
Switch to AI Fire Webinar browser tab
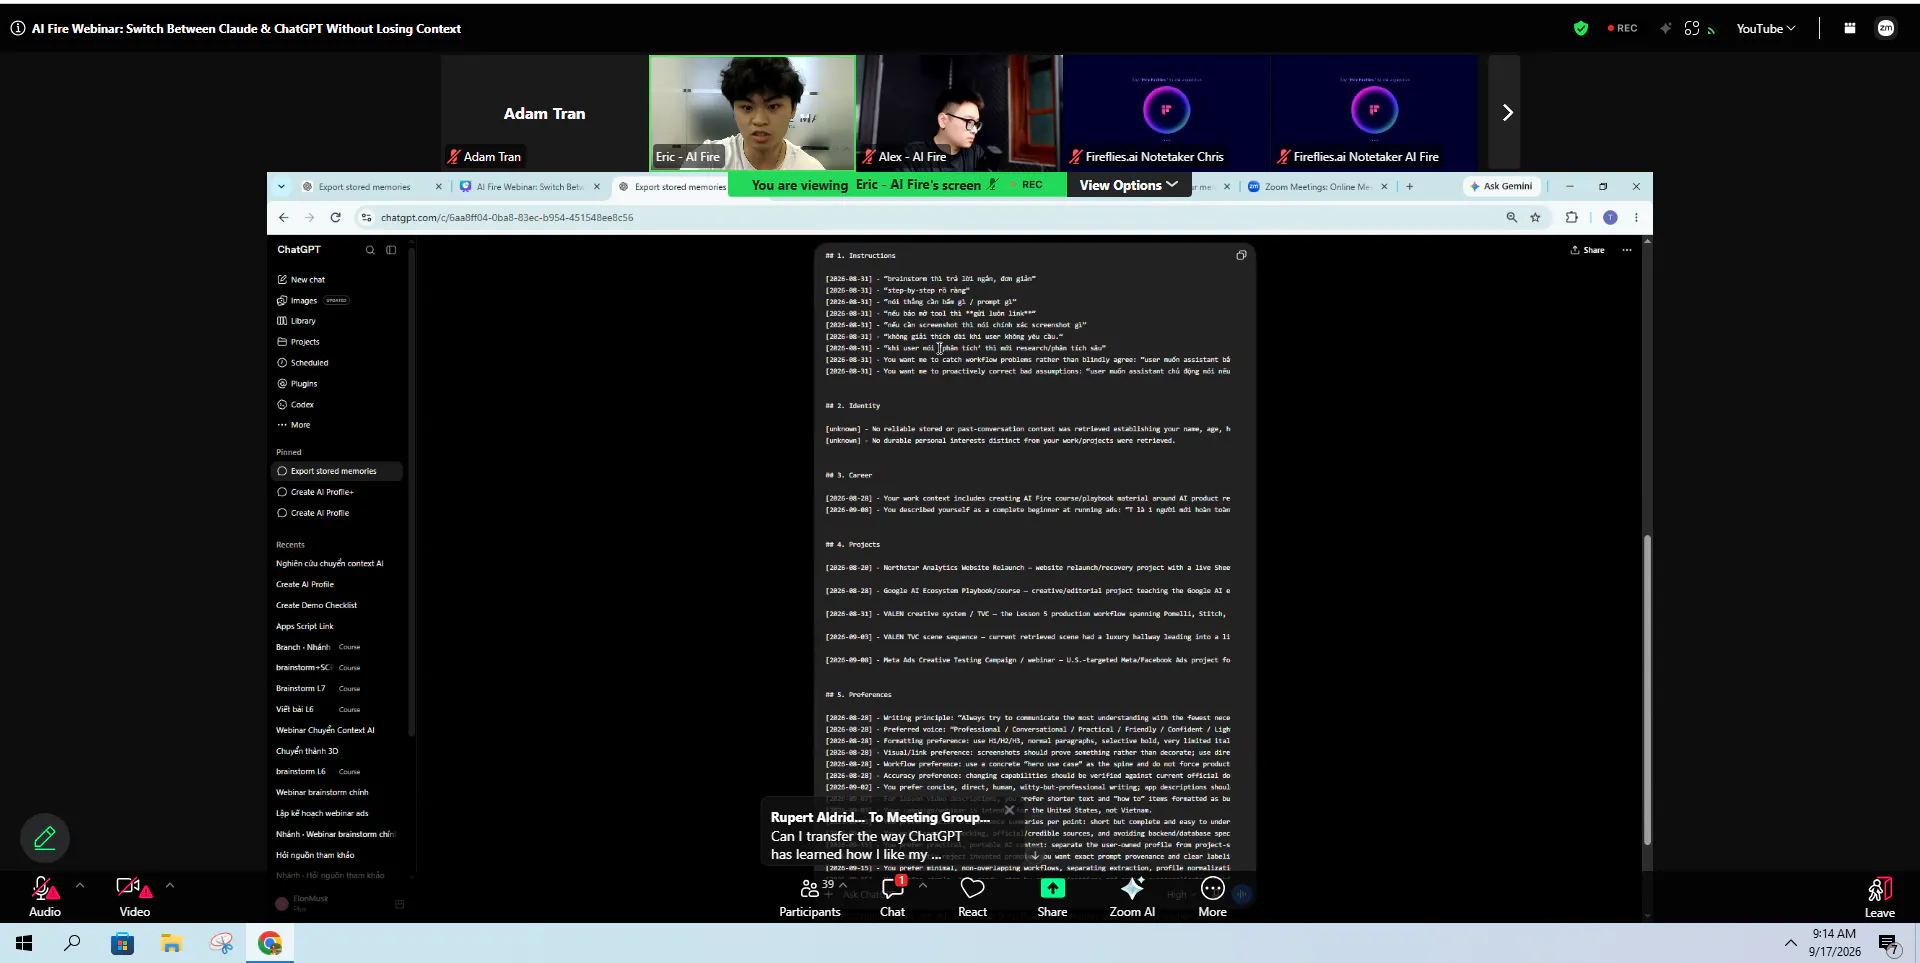pyautogui.click(x=529, y=187)
